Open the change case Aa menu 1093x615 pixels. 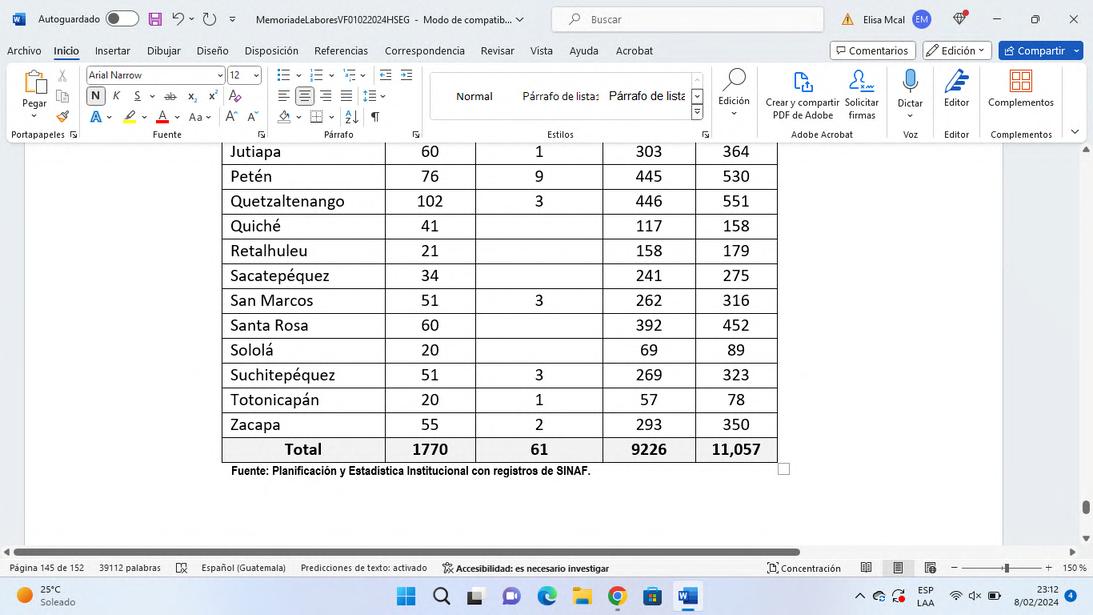point(199,117)
